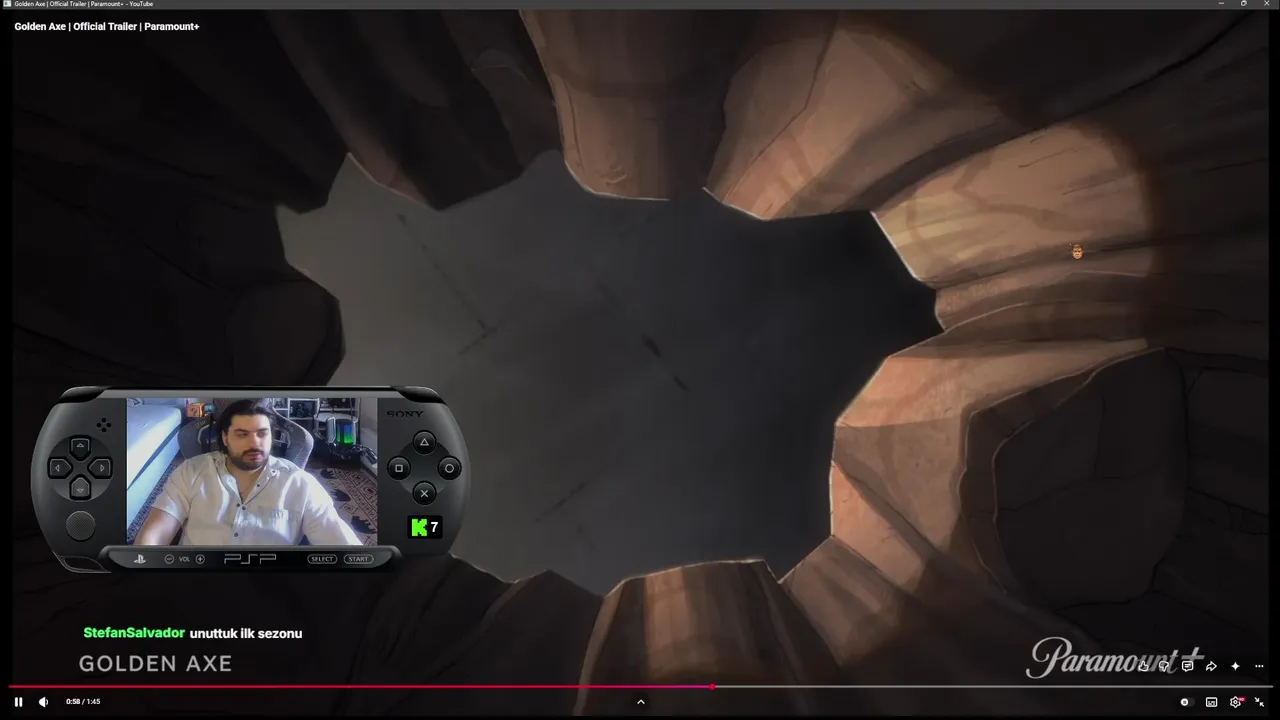Open the comments panel
1280x720 pixels.
click(x=1188, y=666)
